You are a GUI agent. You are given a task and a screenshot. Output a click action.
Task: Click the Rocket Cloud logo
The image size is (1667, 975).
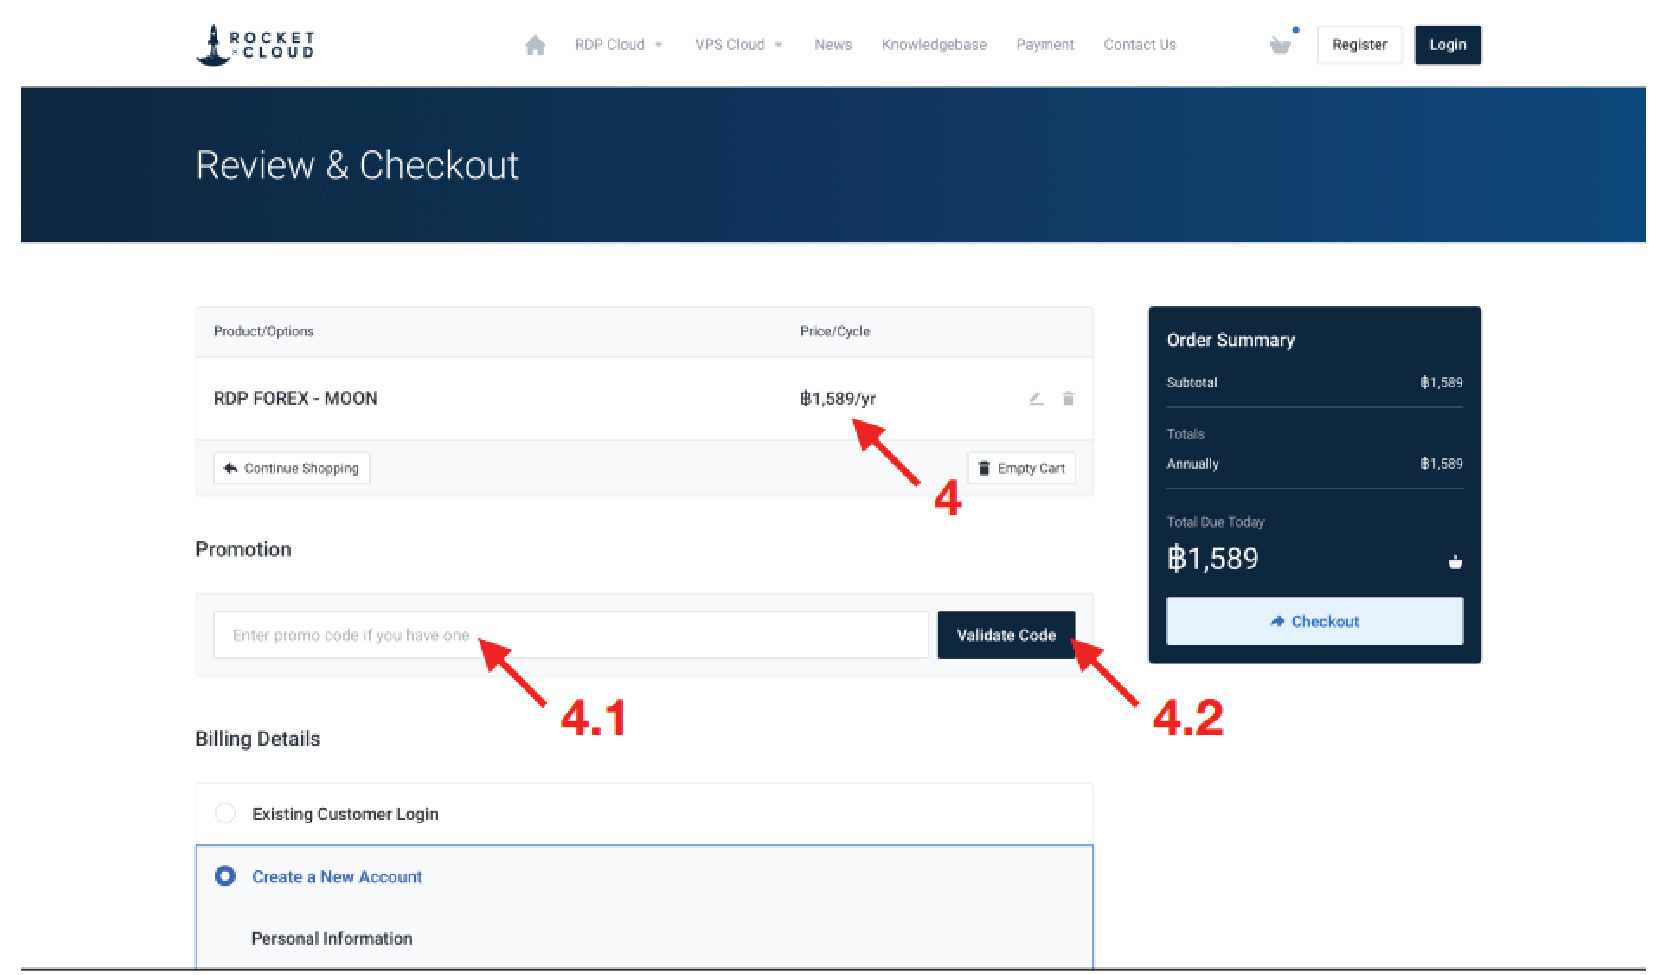click(x=255, y=45)
